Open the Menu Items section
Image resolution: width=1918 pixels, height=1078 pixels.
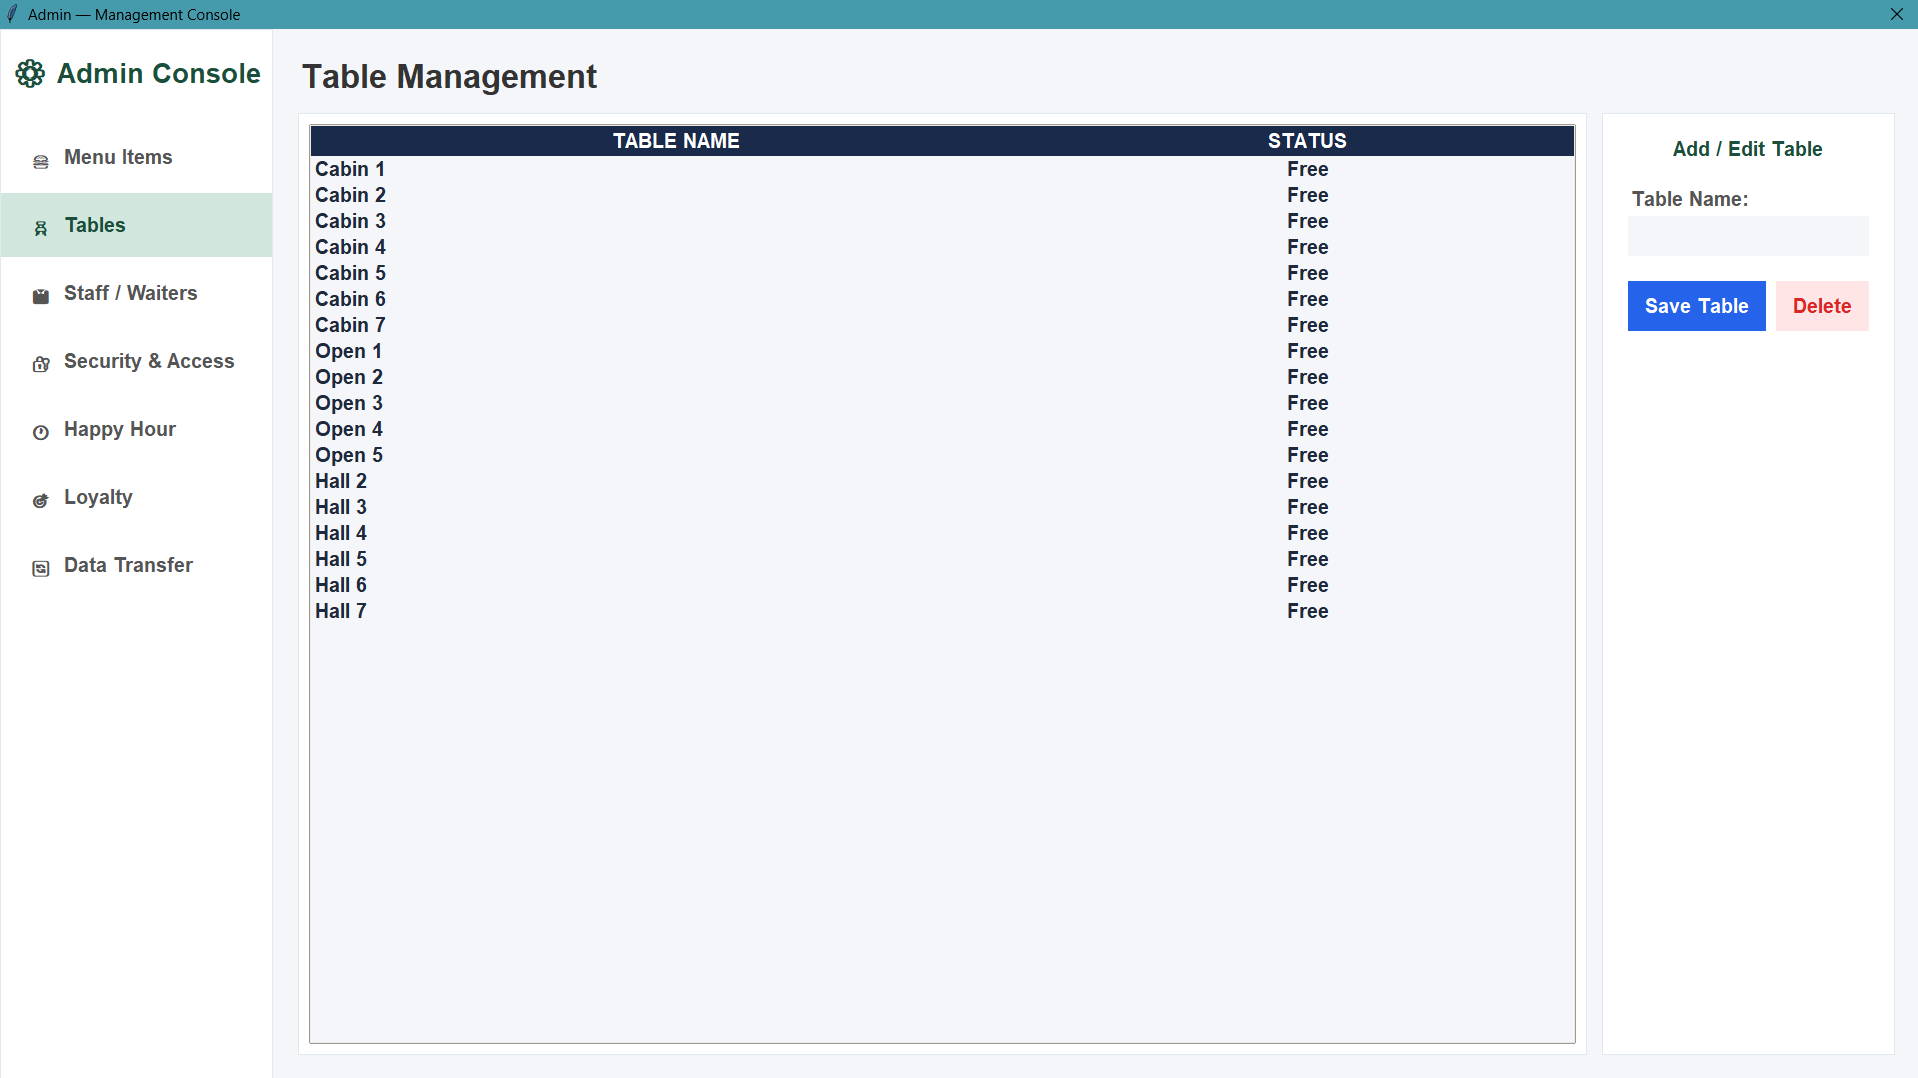(x=137, y=157)
